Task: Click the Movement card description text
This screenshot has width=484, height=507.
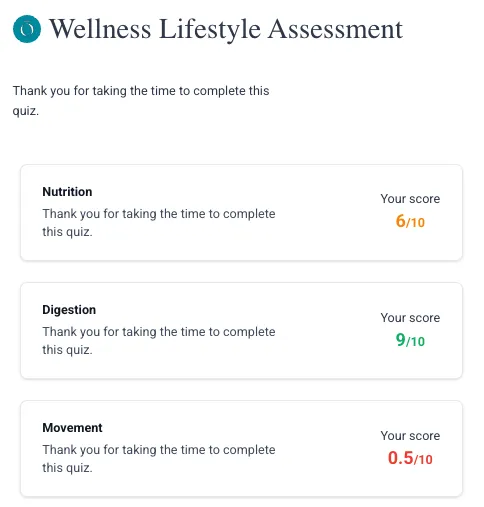Action: coord(159,459)
